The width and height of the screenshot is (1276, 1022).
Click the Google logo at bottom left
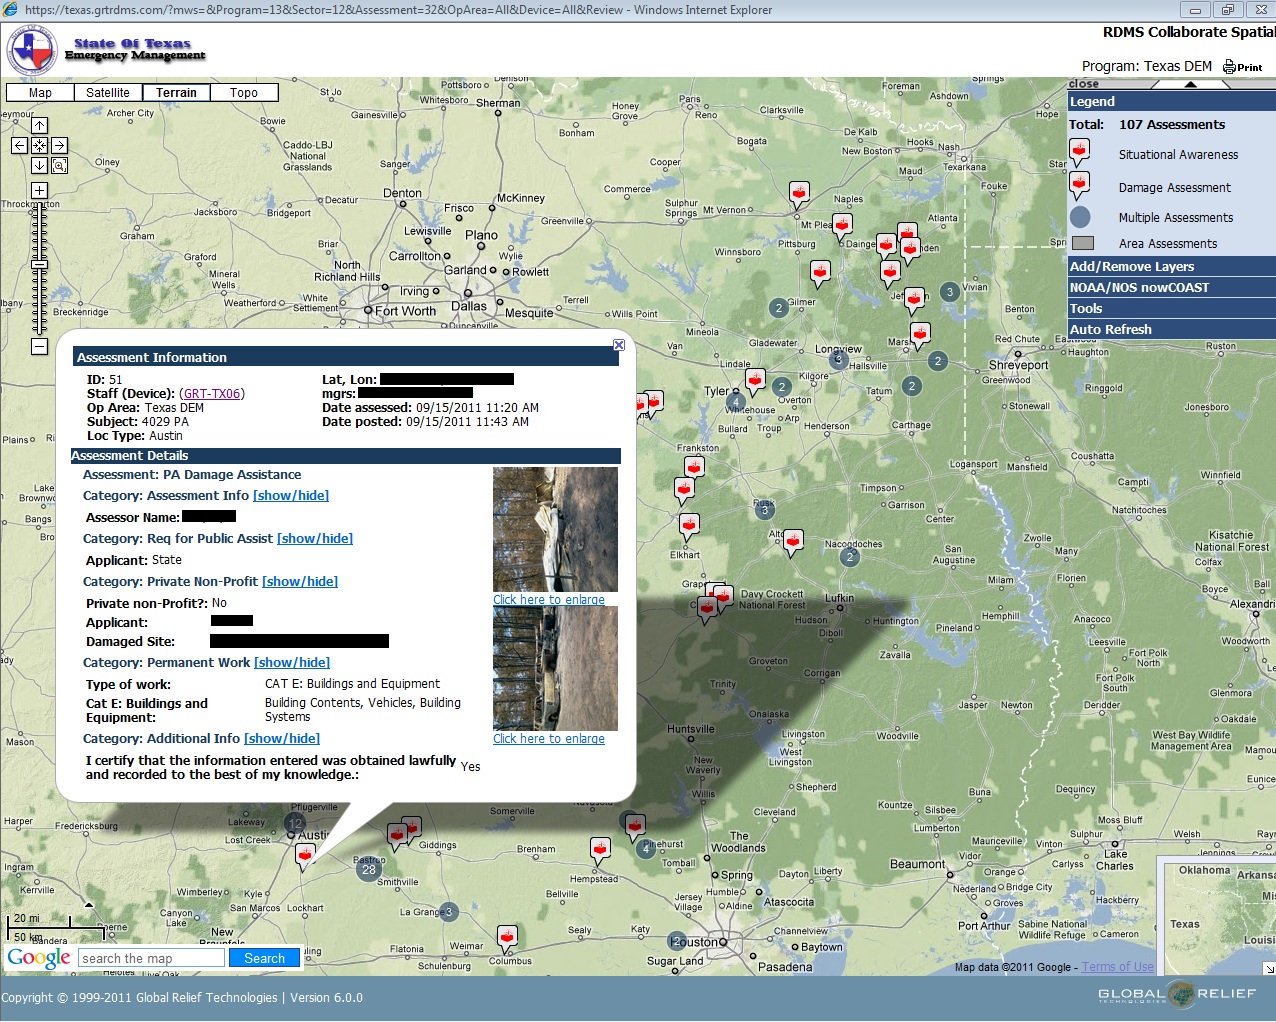39,957
